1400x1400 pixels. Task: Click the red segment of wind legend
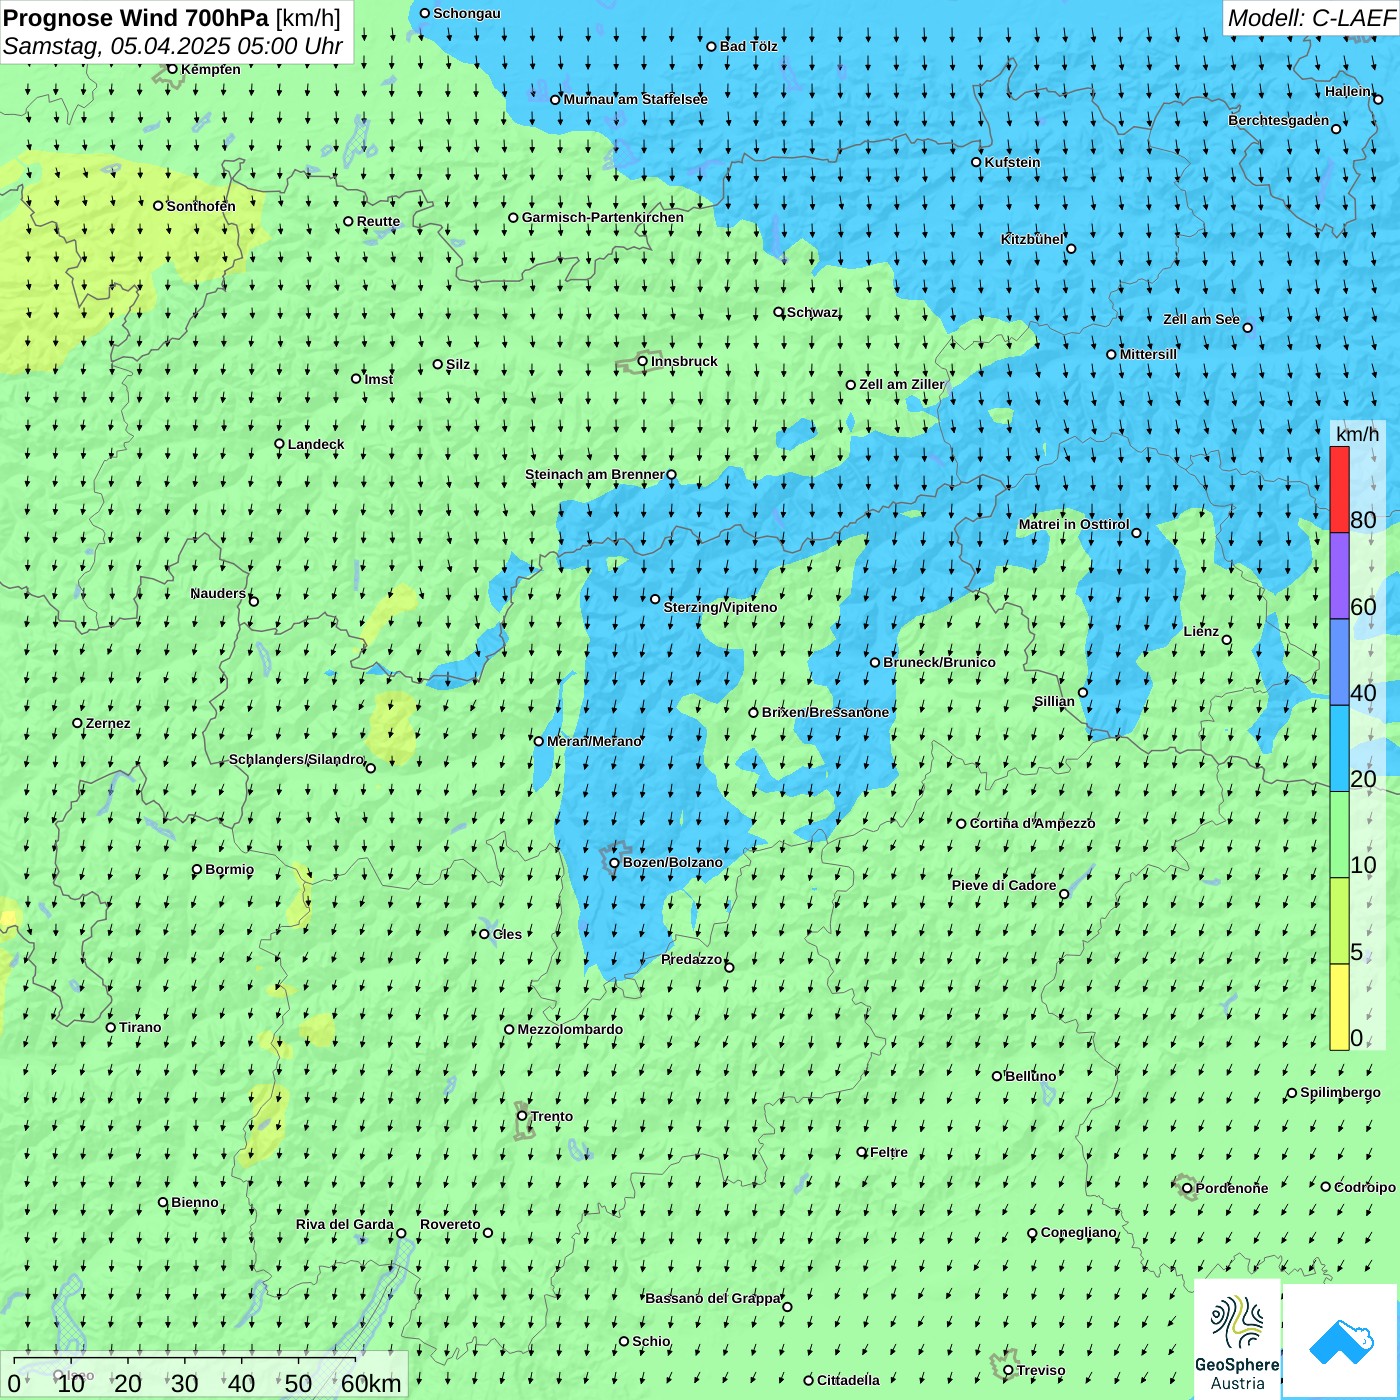click(x=1339, y=489)
